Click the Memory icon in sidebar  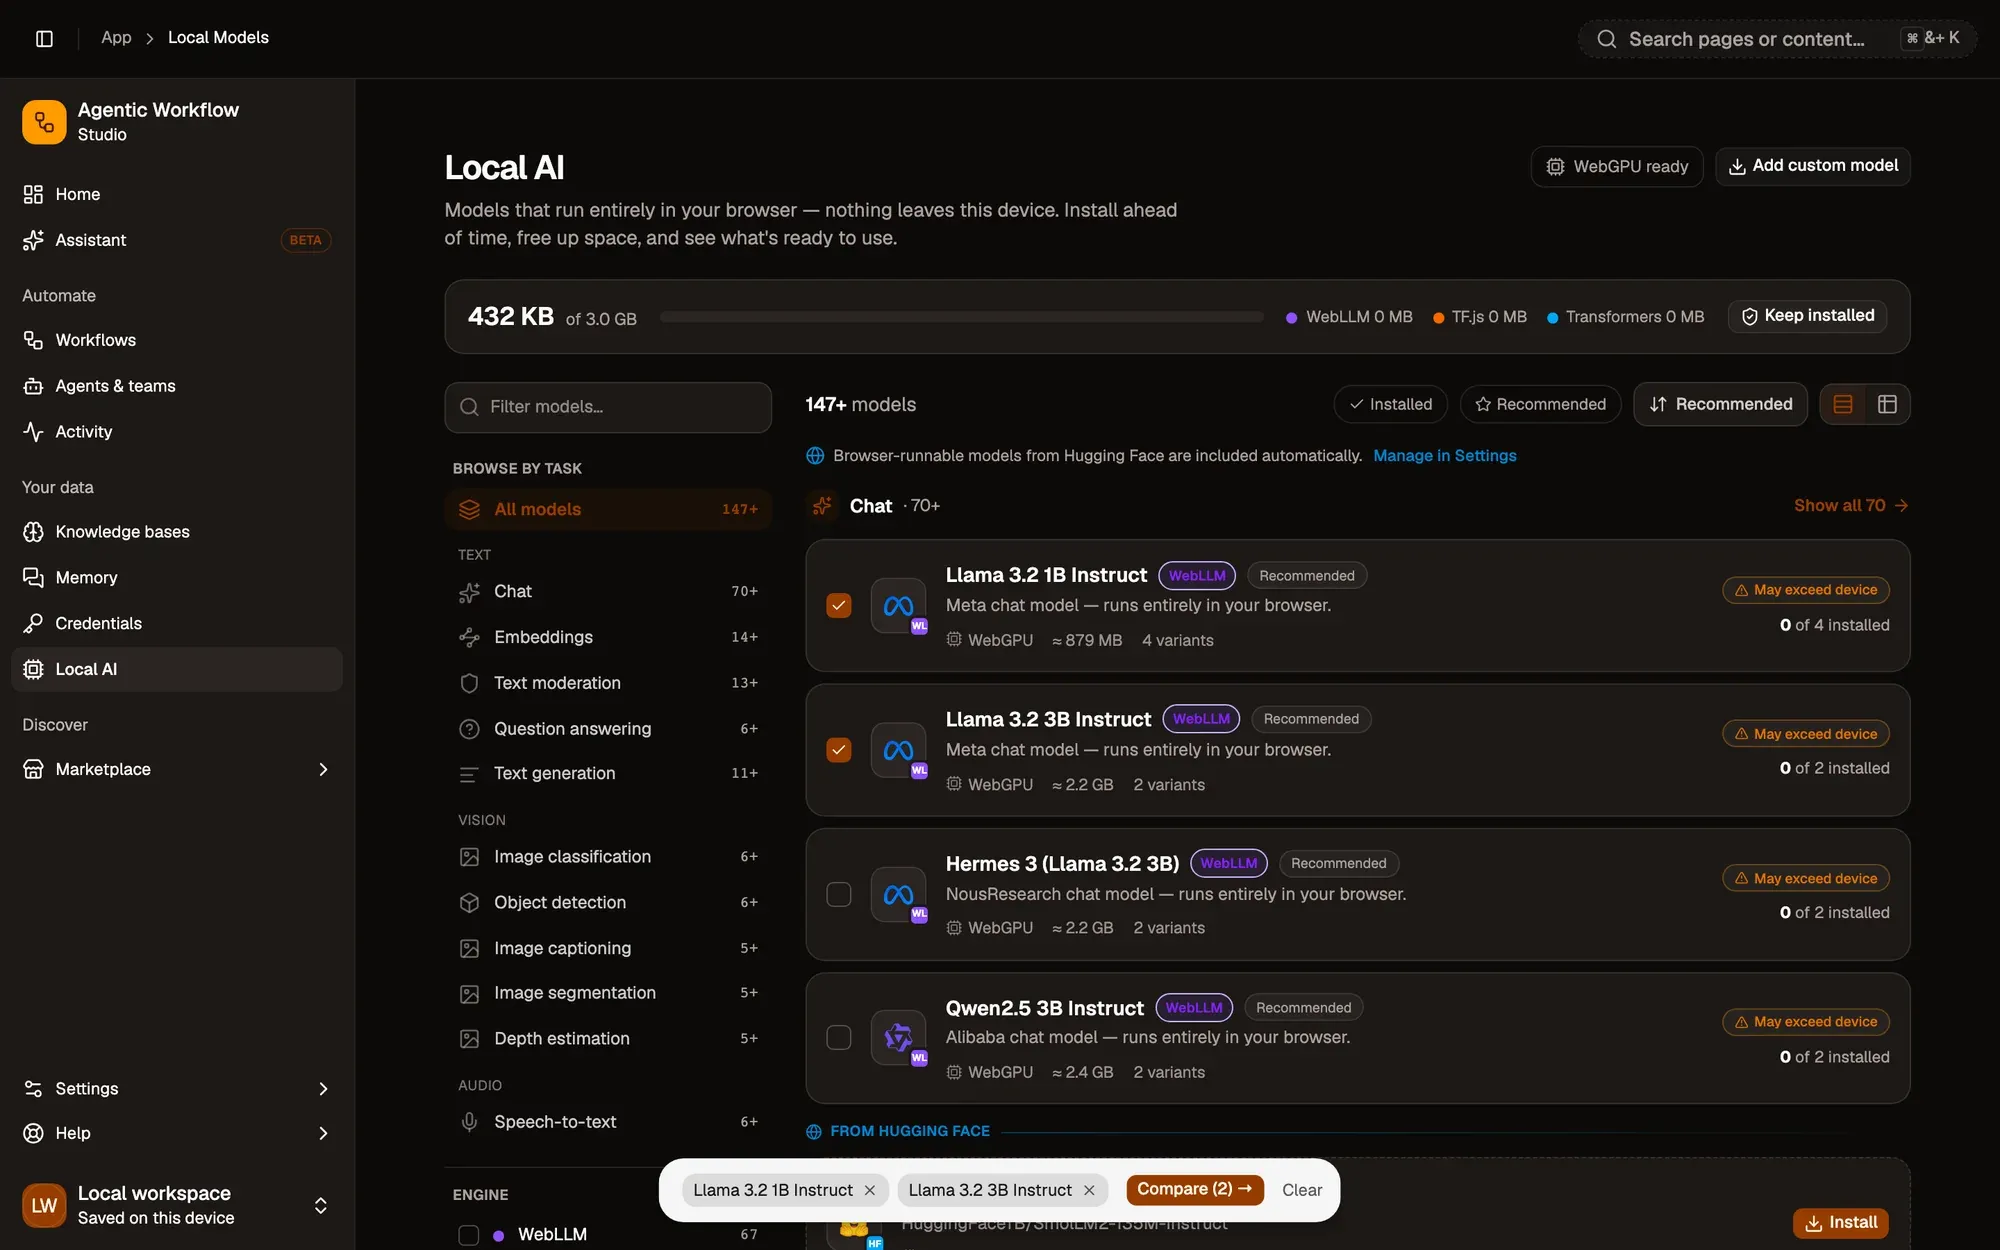coord(33,578)
